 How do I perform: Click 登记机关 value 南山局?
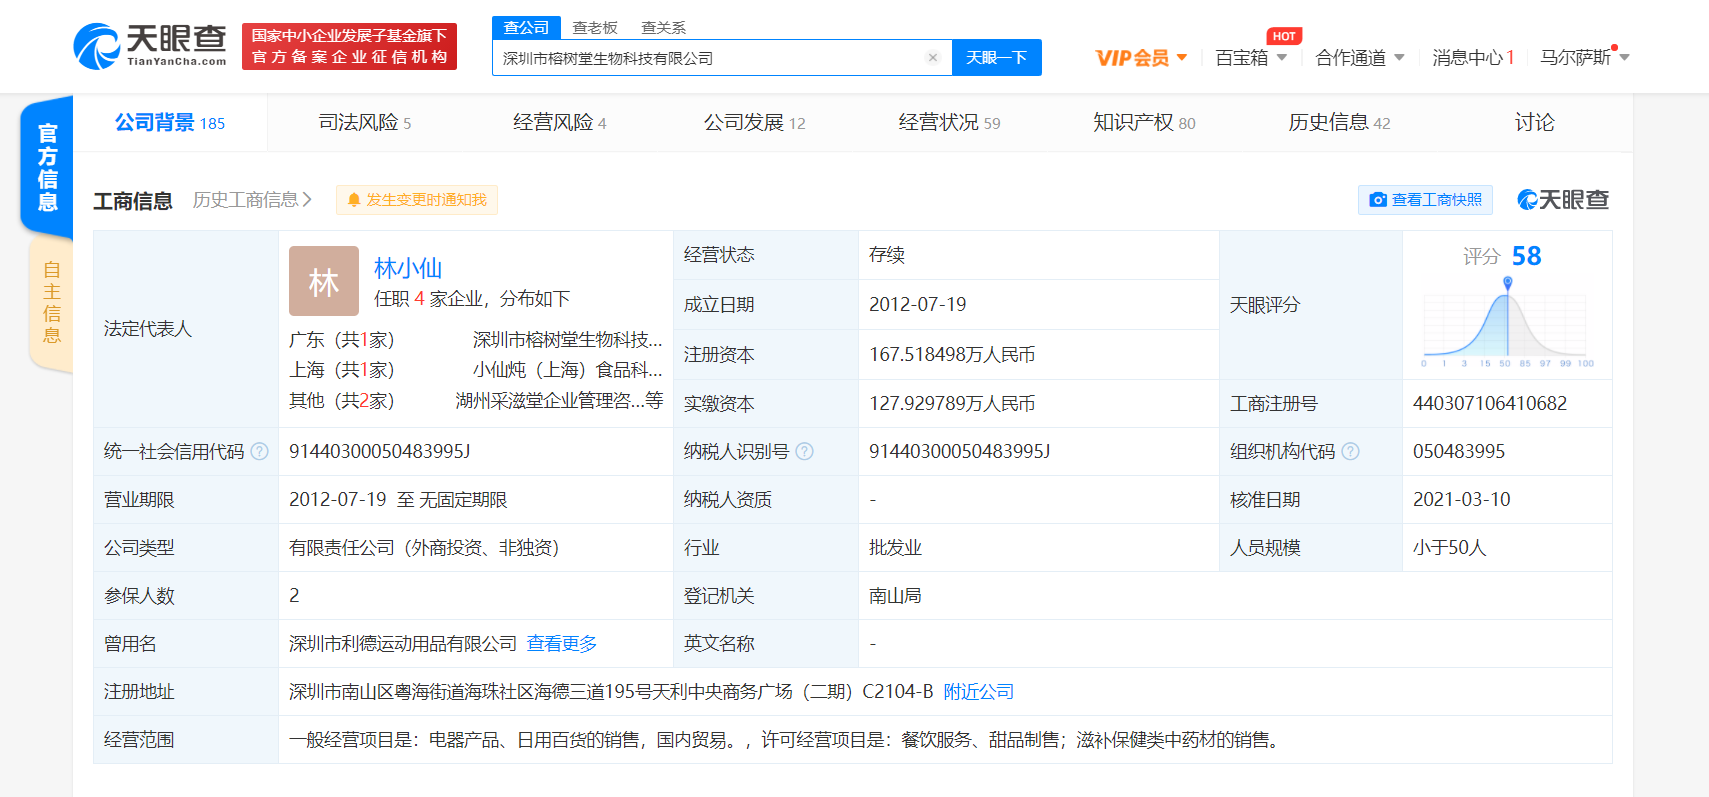[895, 595]
